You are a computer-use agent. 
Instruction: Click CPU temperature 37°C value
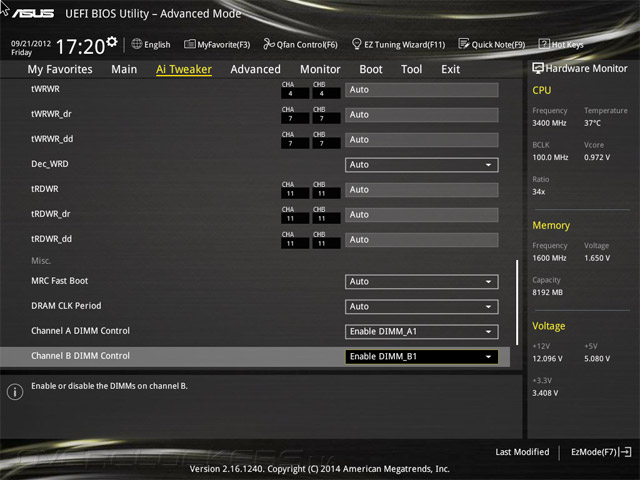pos(592,123)
